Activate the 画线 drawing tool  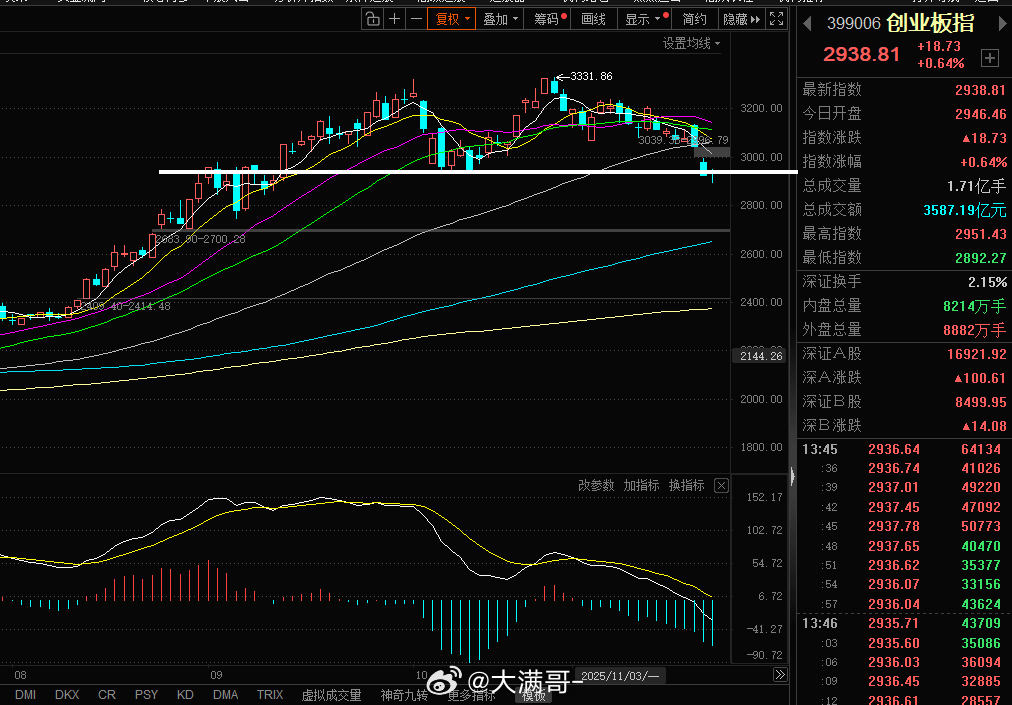pos(593,19)
